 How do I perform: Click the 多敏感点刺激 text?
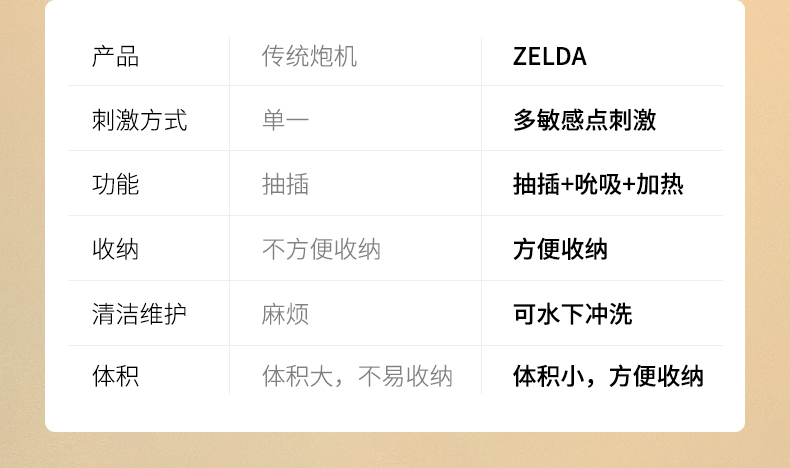[x=584, y=121]
